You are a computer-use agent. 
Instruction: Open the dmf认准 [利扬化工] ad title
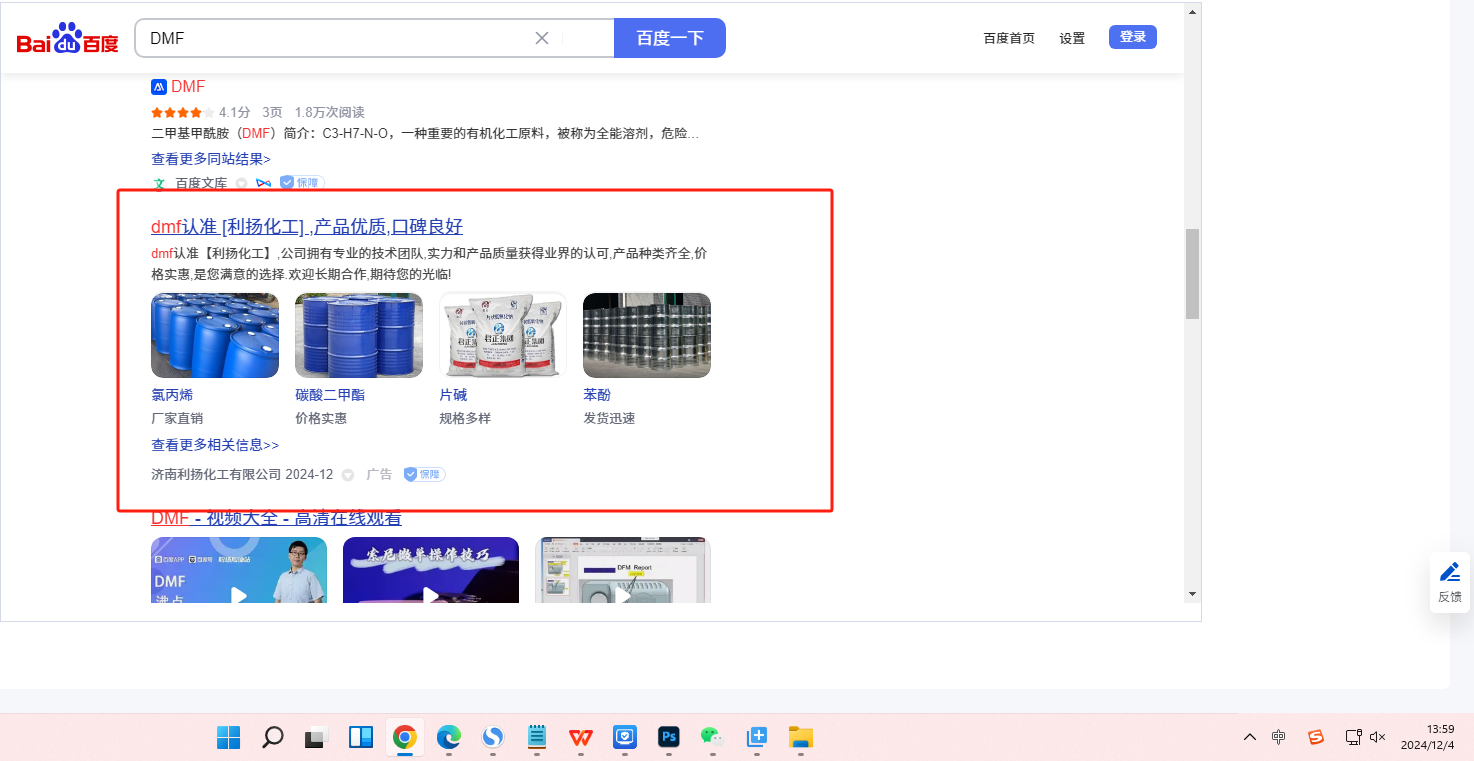[x=307, y=227]
